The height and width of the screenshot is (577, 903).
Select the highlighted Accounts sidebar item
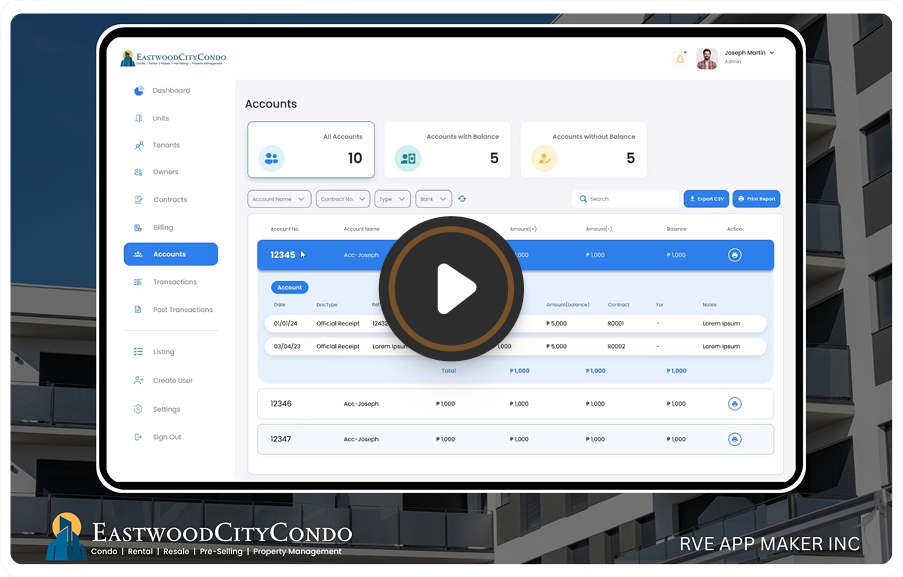coord(170,254)
